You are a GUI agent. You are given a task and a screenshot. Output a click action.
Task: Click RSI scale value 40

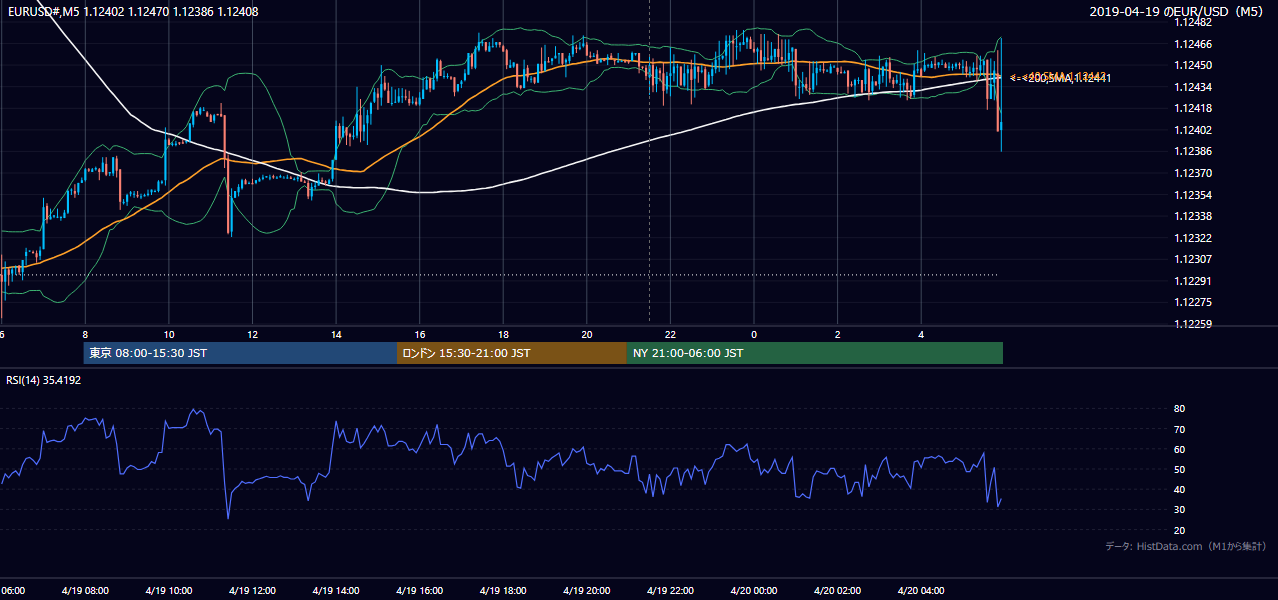[x=1180, y=489]
